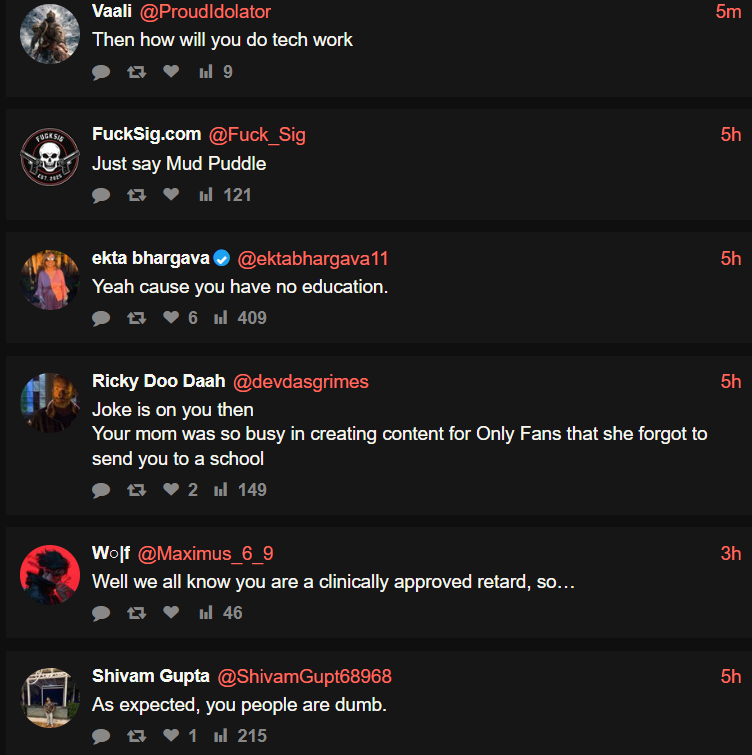Viewport: 752px width, 755px height.
Task: Open @ektabhargava11 handle link
Action: (313, 259)
